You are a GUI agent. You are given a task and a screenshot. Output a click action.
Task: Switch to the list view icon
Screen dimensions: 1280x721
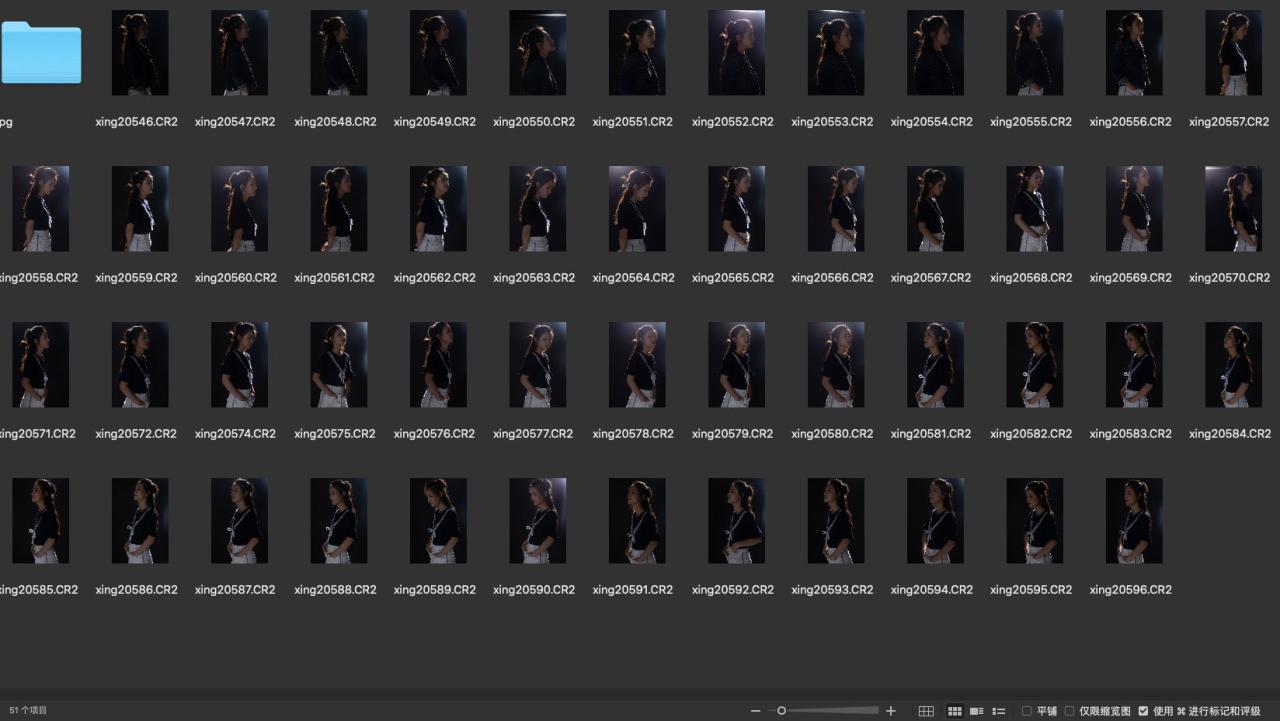tap(998, 711)
